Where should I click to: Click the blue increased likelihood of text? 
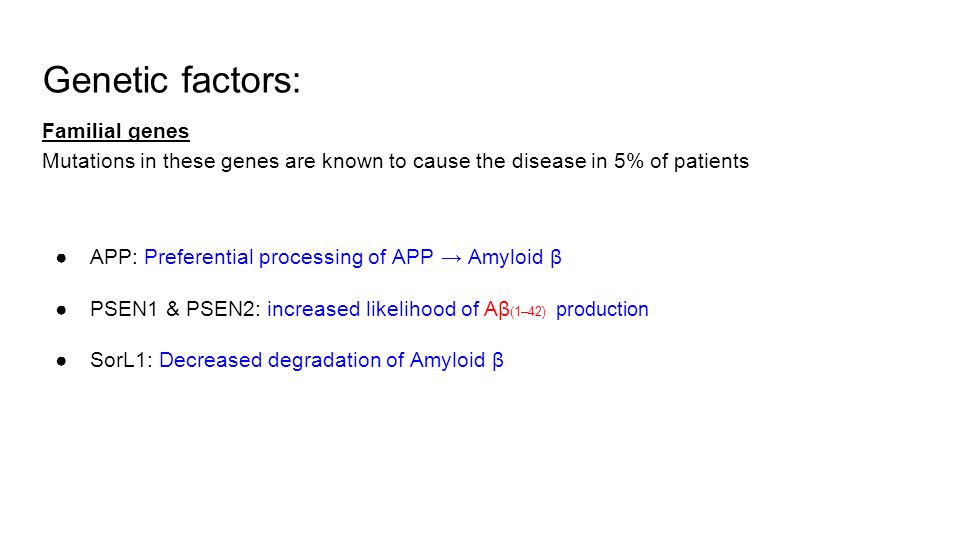click(x=373, y=309)
